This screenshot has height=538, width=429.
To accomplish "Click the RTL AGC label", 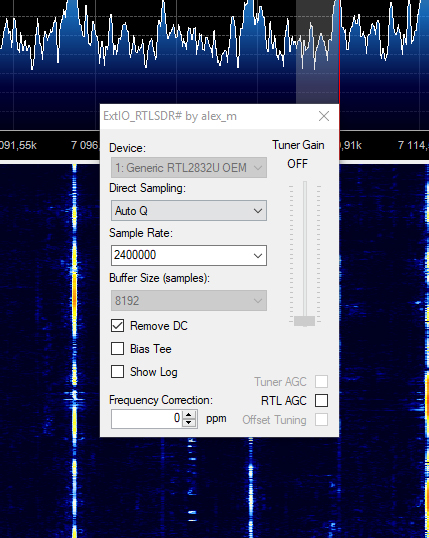I will 284,401.
